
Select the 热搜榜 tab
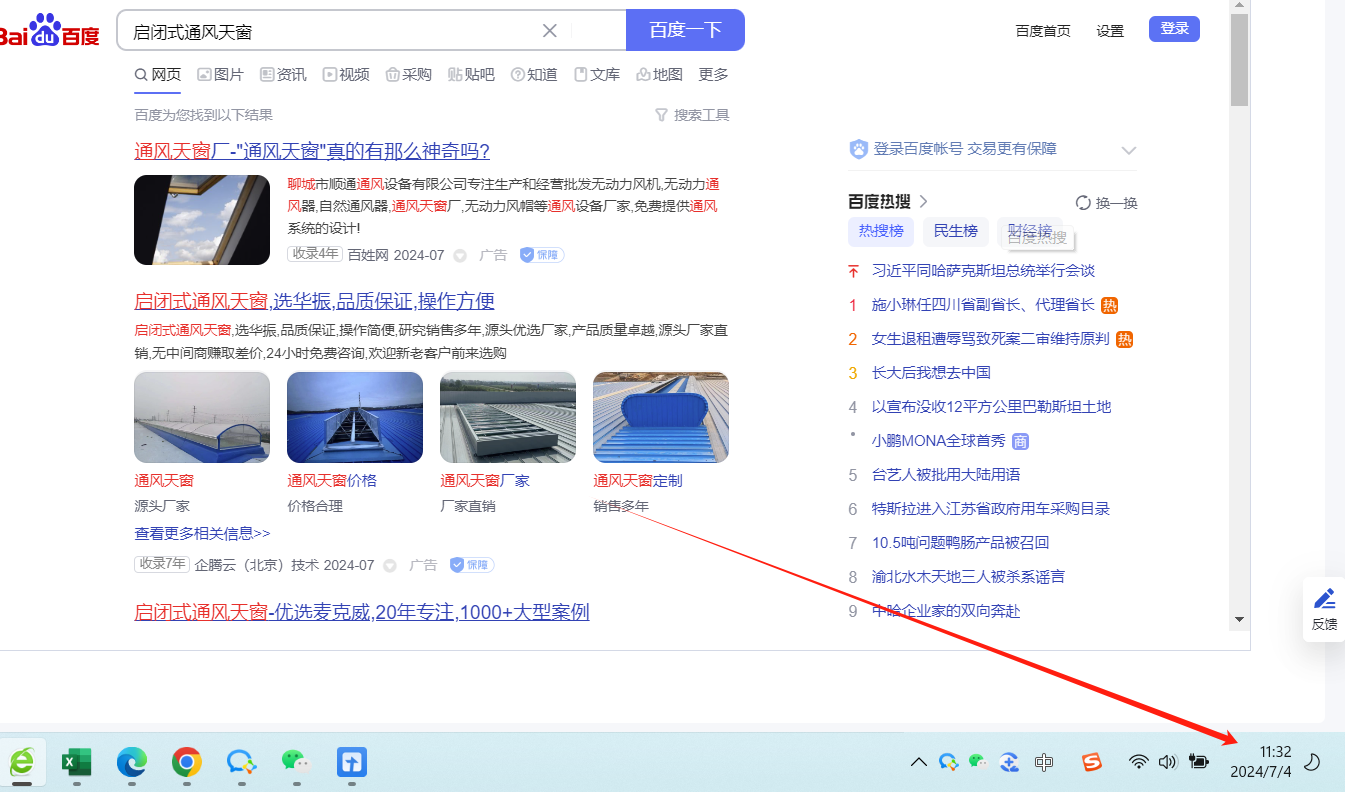tap(881, 231)
